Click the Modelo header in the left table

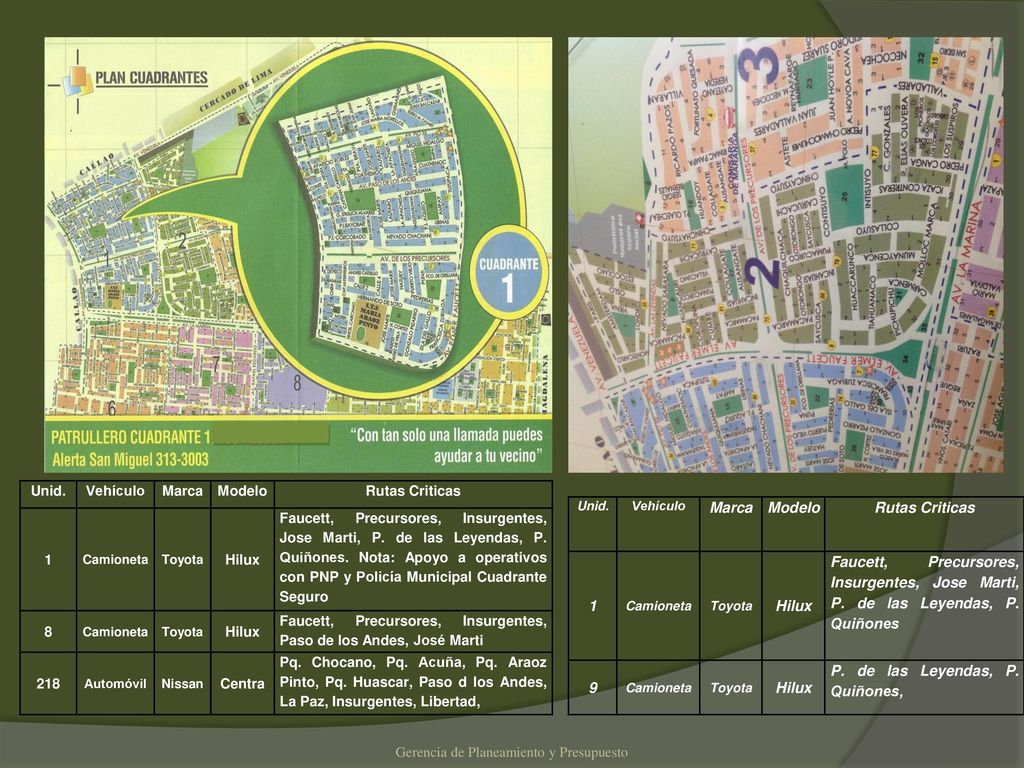[242, 491]
